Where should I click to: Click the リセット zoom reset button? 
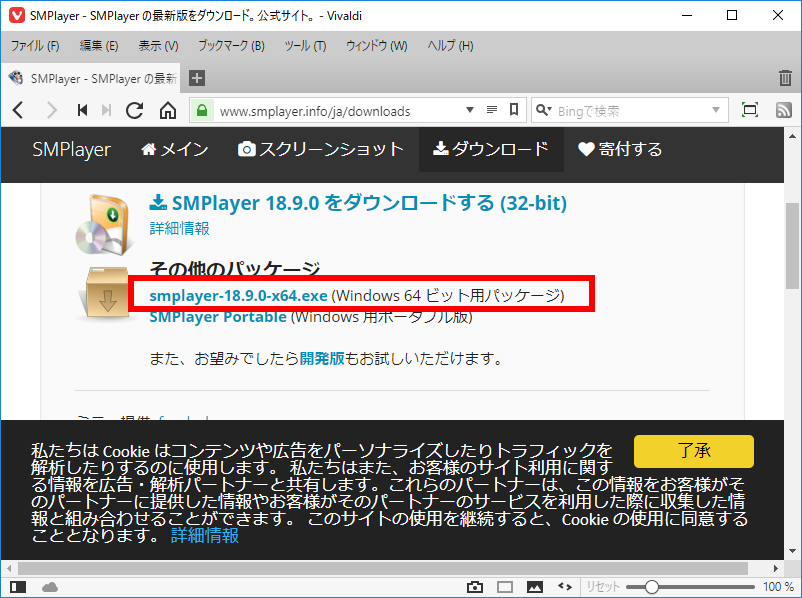coord(603,587)
